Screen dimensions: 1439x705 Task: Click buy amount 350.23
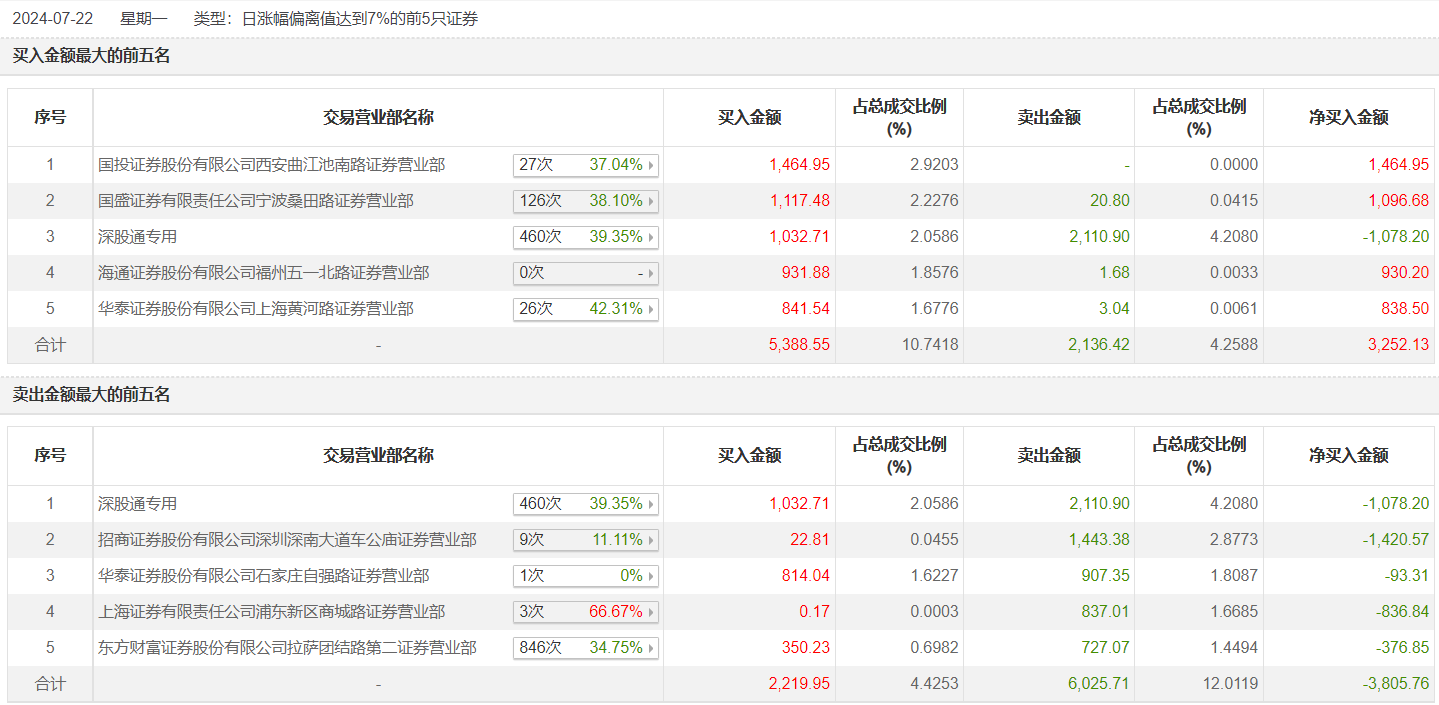coord(805,648)
